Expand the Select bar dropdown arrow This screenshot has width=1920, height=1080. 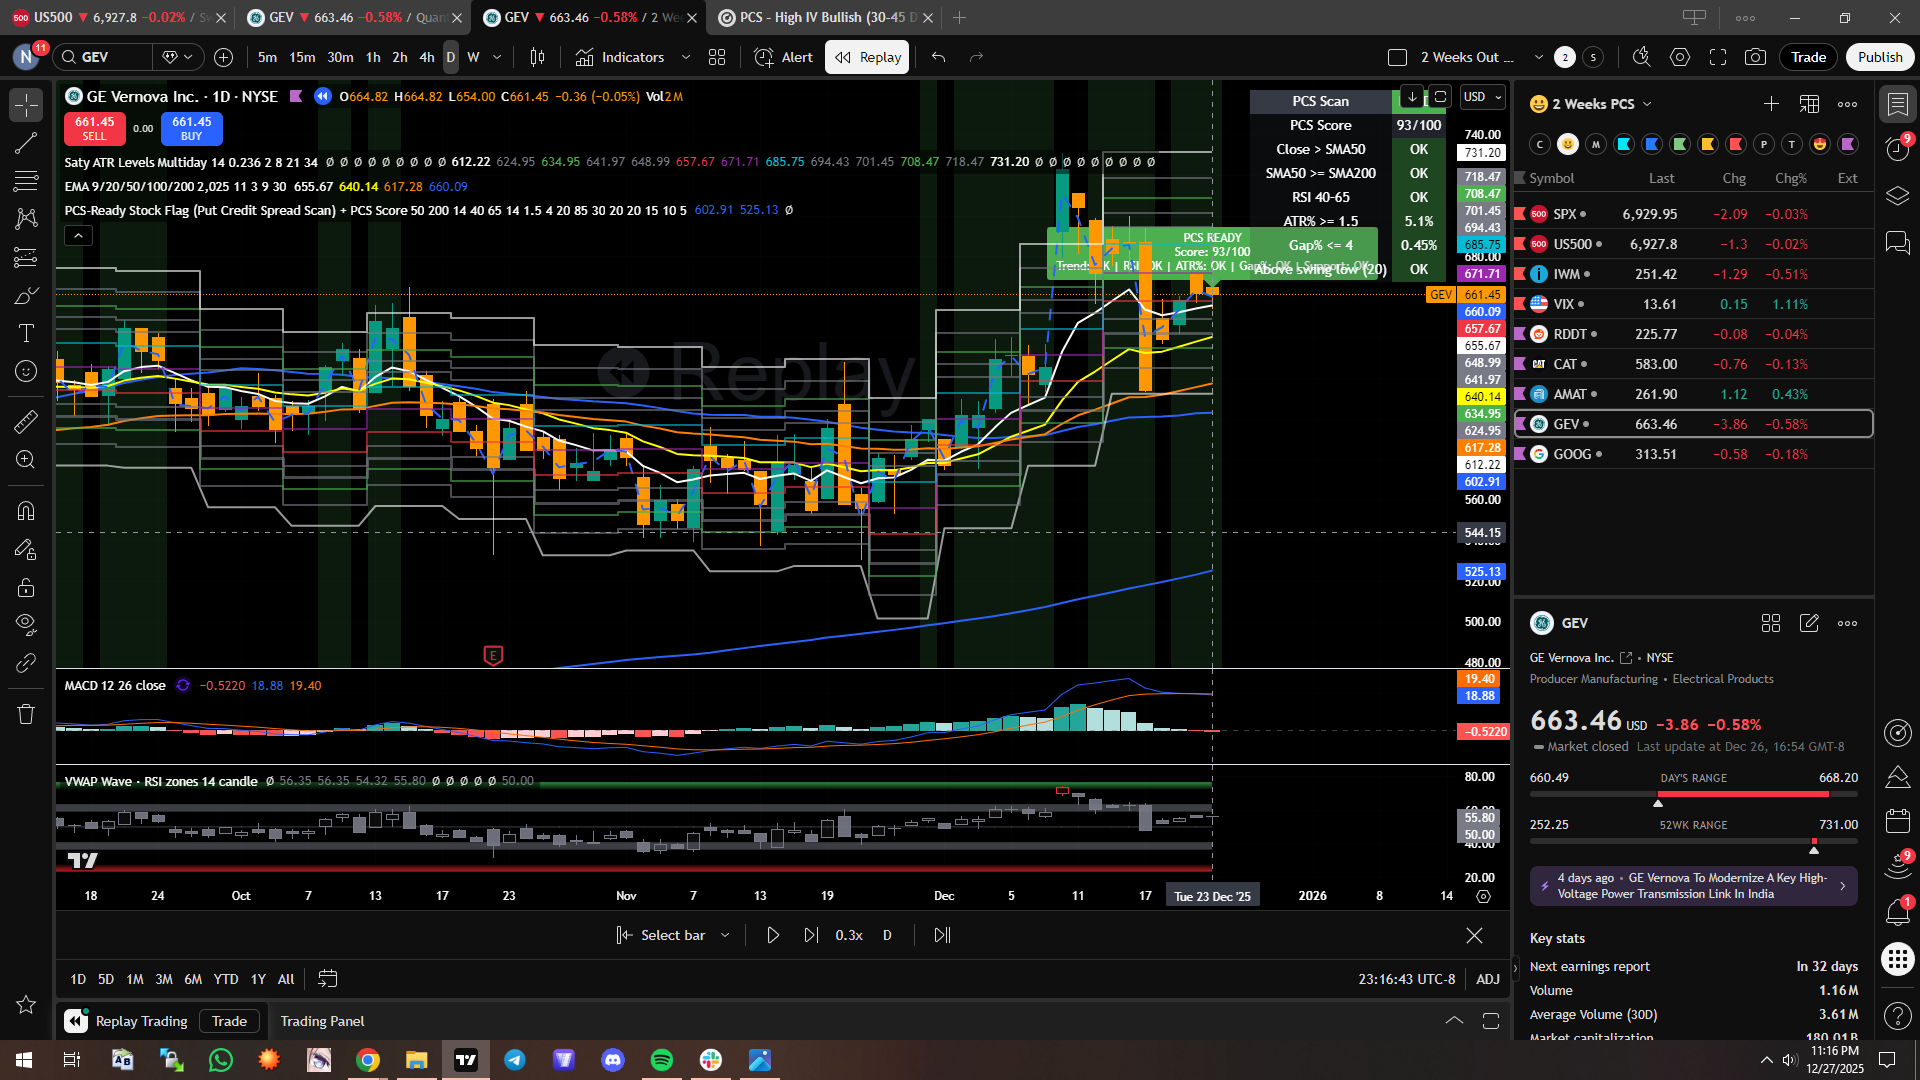click(725, 935)
